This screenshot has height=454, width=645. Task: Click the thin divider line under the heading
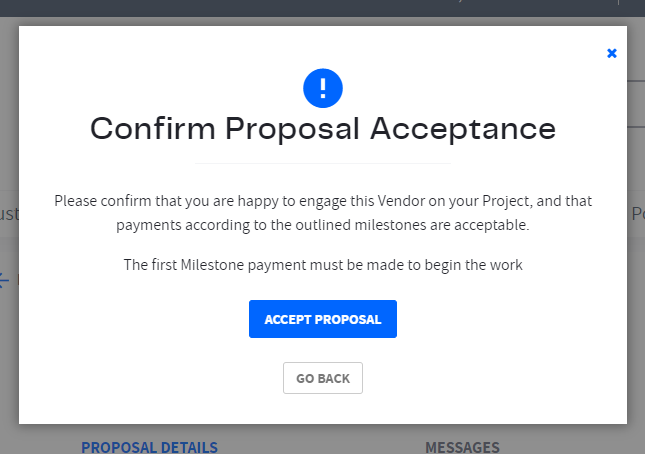pyautogui.click(x=323, y=164)
